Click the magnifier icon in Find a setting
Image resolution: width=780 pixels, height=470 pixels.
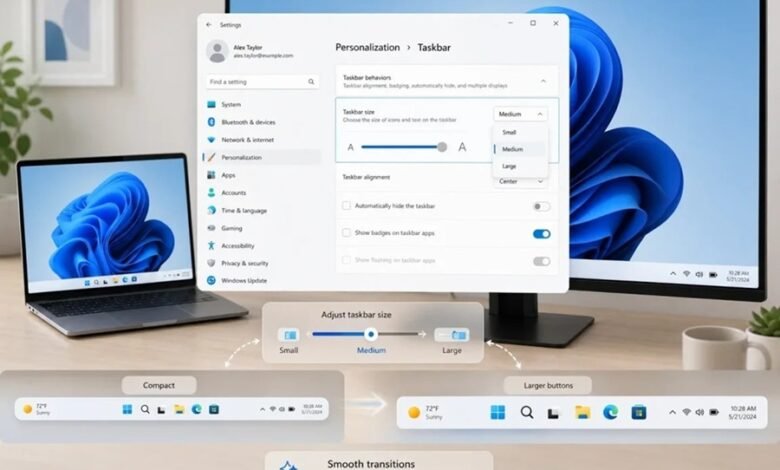click(311, 82)
